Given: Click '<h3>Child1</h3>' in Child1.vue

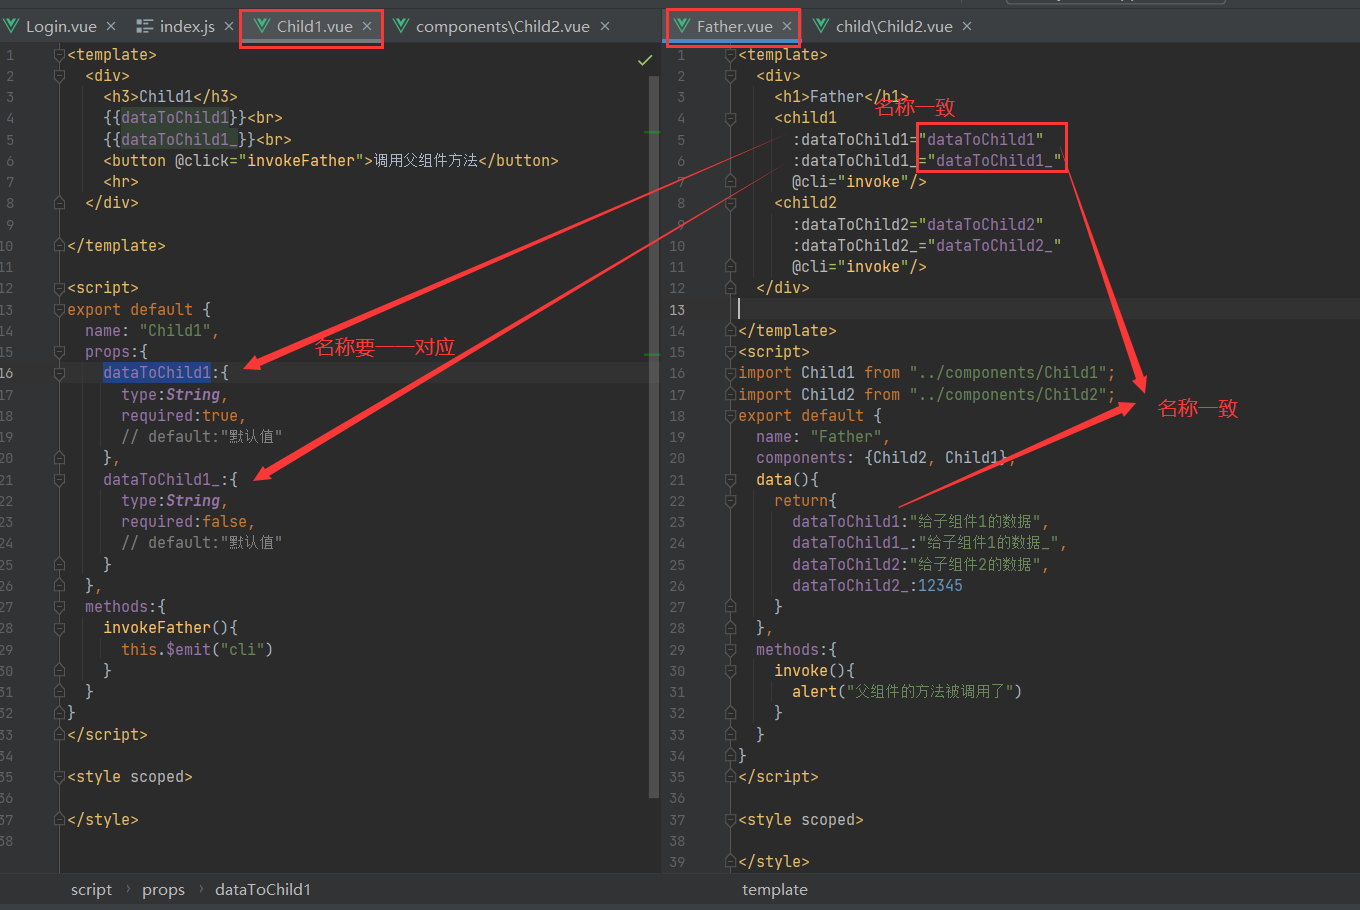Looking at the screenshot, I should pos(170,97).
